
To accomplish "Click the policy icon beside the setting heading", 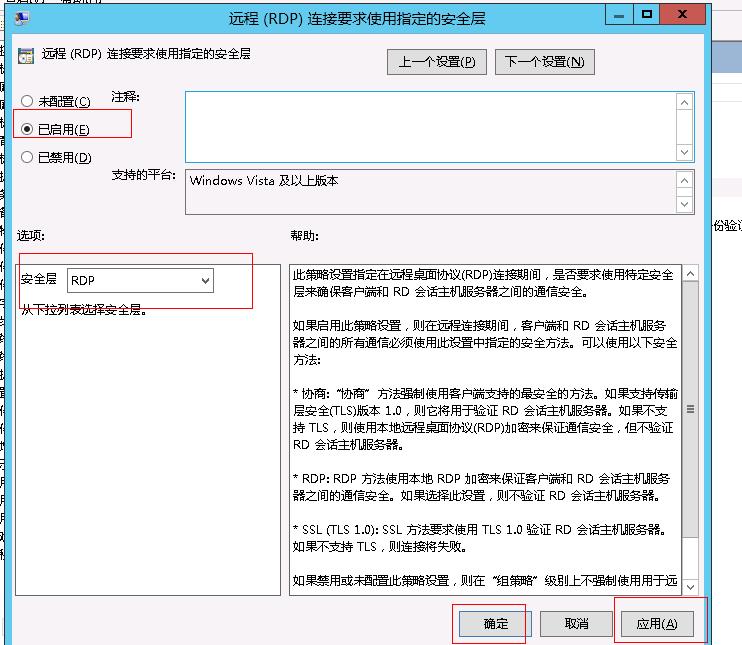I will [x=26, y=56].
